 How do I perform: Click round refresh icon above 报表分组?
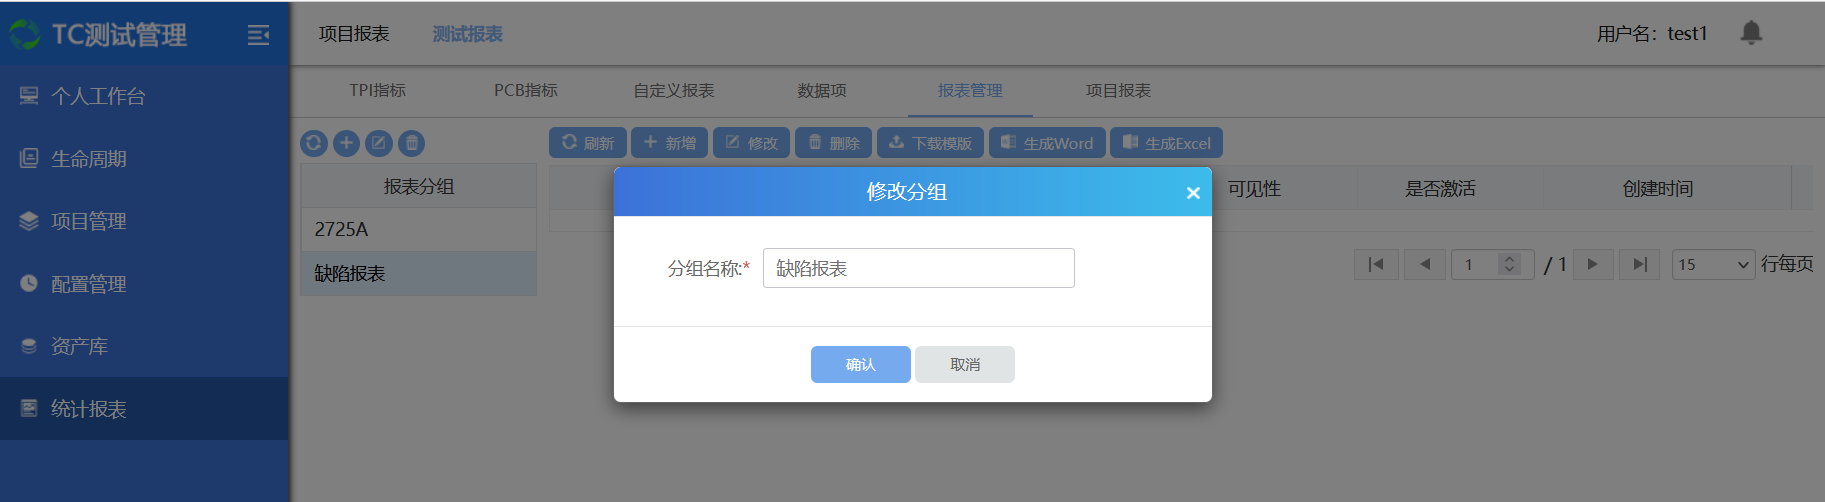tap(314, 143)
